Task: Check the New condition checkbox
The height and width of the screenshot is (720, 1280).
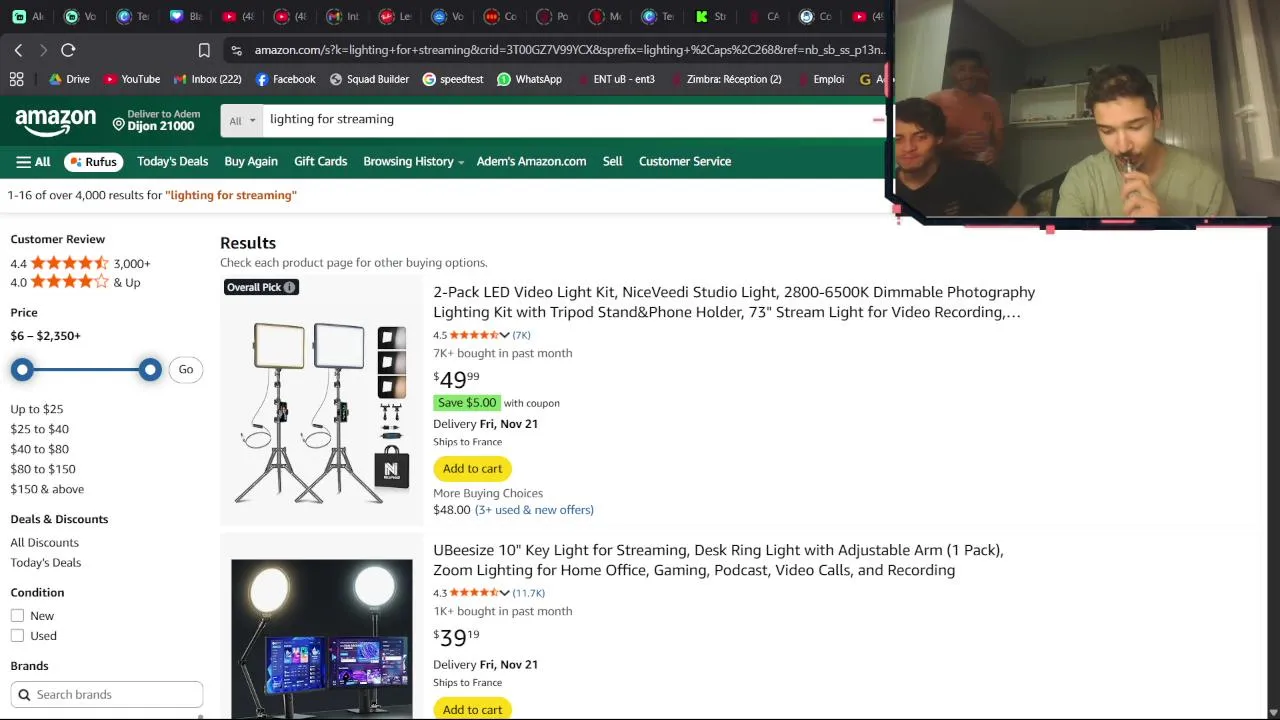Action: coord(17,616)
